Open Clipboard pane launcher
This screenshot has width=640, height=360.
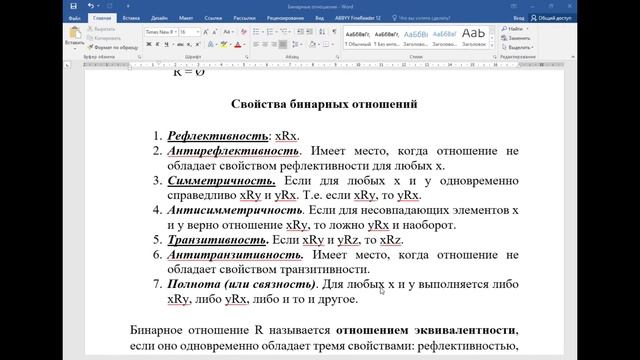(x=139, y=57)
